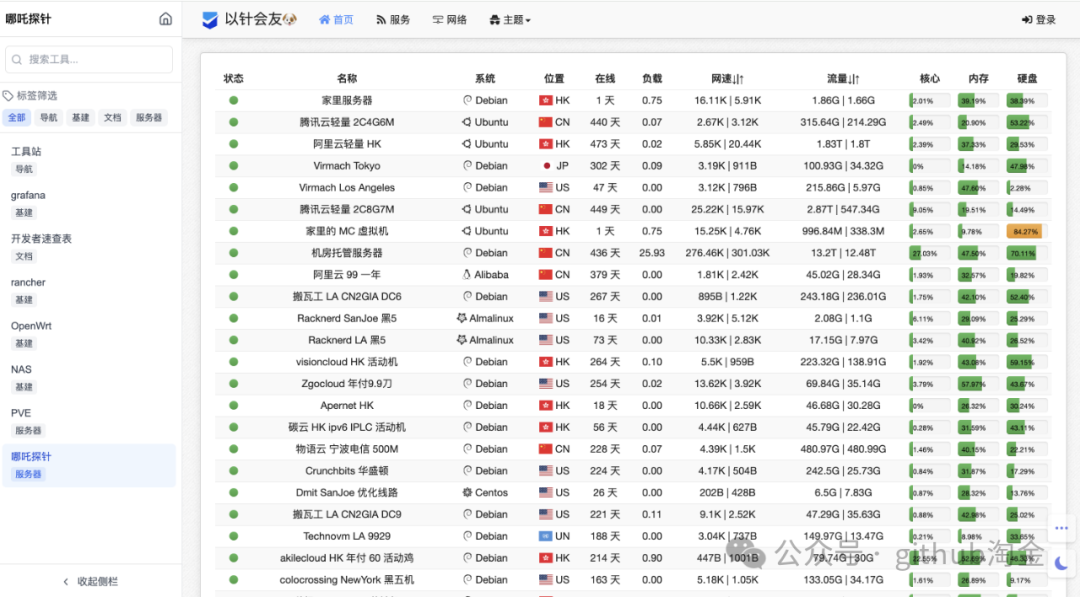Select colocrossing NewYork 黑五机 row name

[x=346, y=580]
